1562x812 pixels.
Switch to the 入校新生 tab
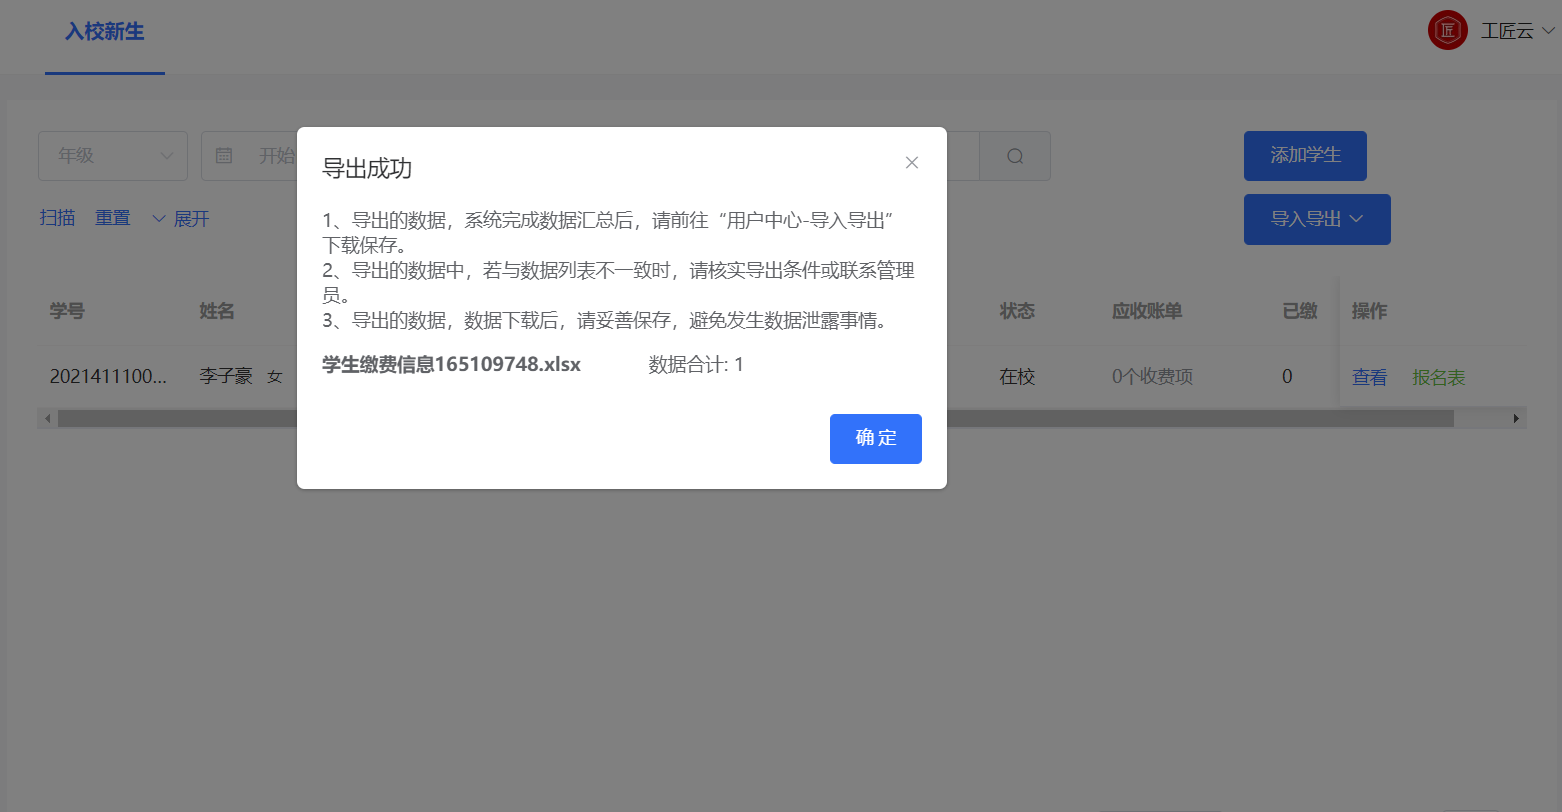(104, 32)
